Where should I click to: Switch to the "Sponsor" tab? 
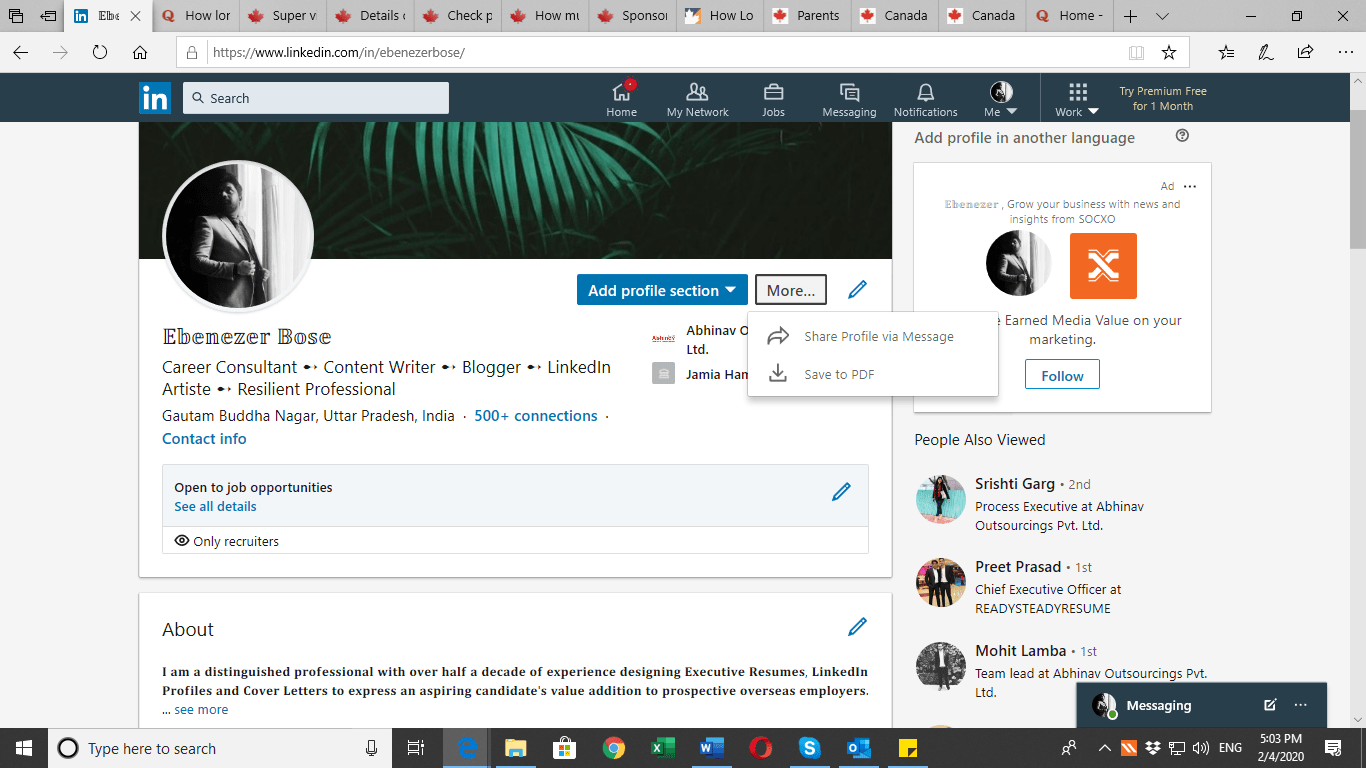pos(633,16)
